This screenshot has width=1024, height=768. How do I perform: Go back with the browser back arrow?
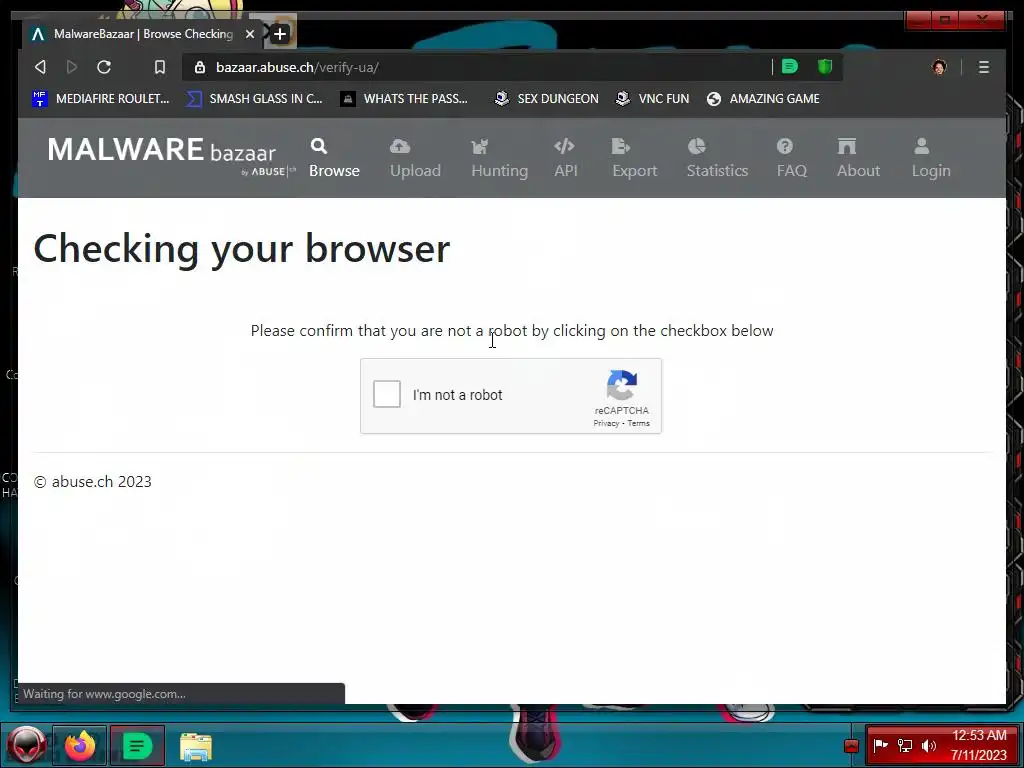click(x=40, y=67)
